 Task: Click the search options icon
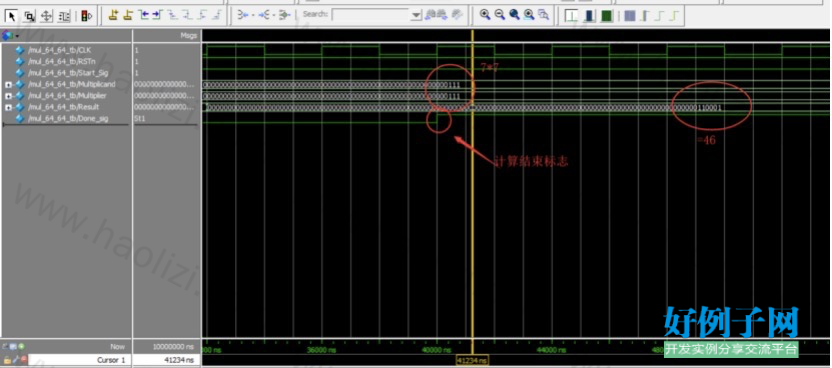click(x=457, y=14)
